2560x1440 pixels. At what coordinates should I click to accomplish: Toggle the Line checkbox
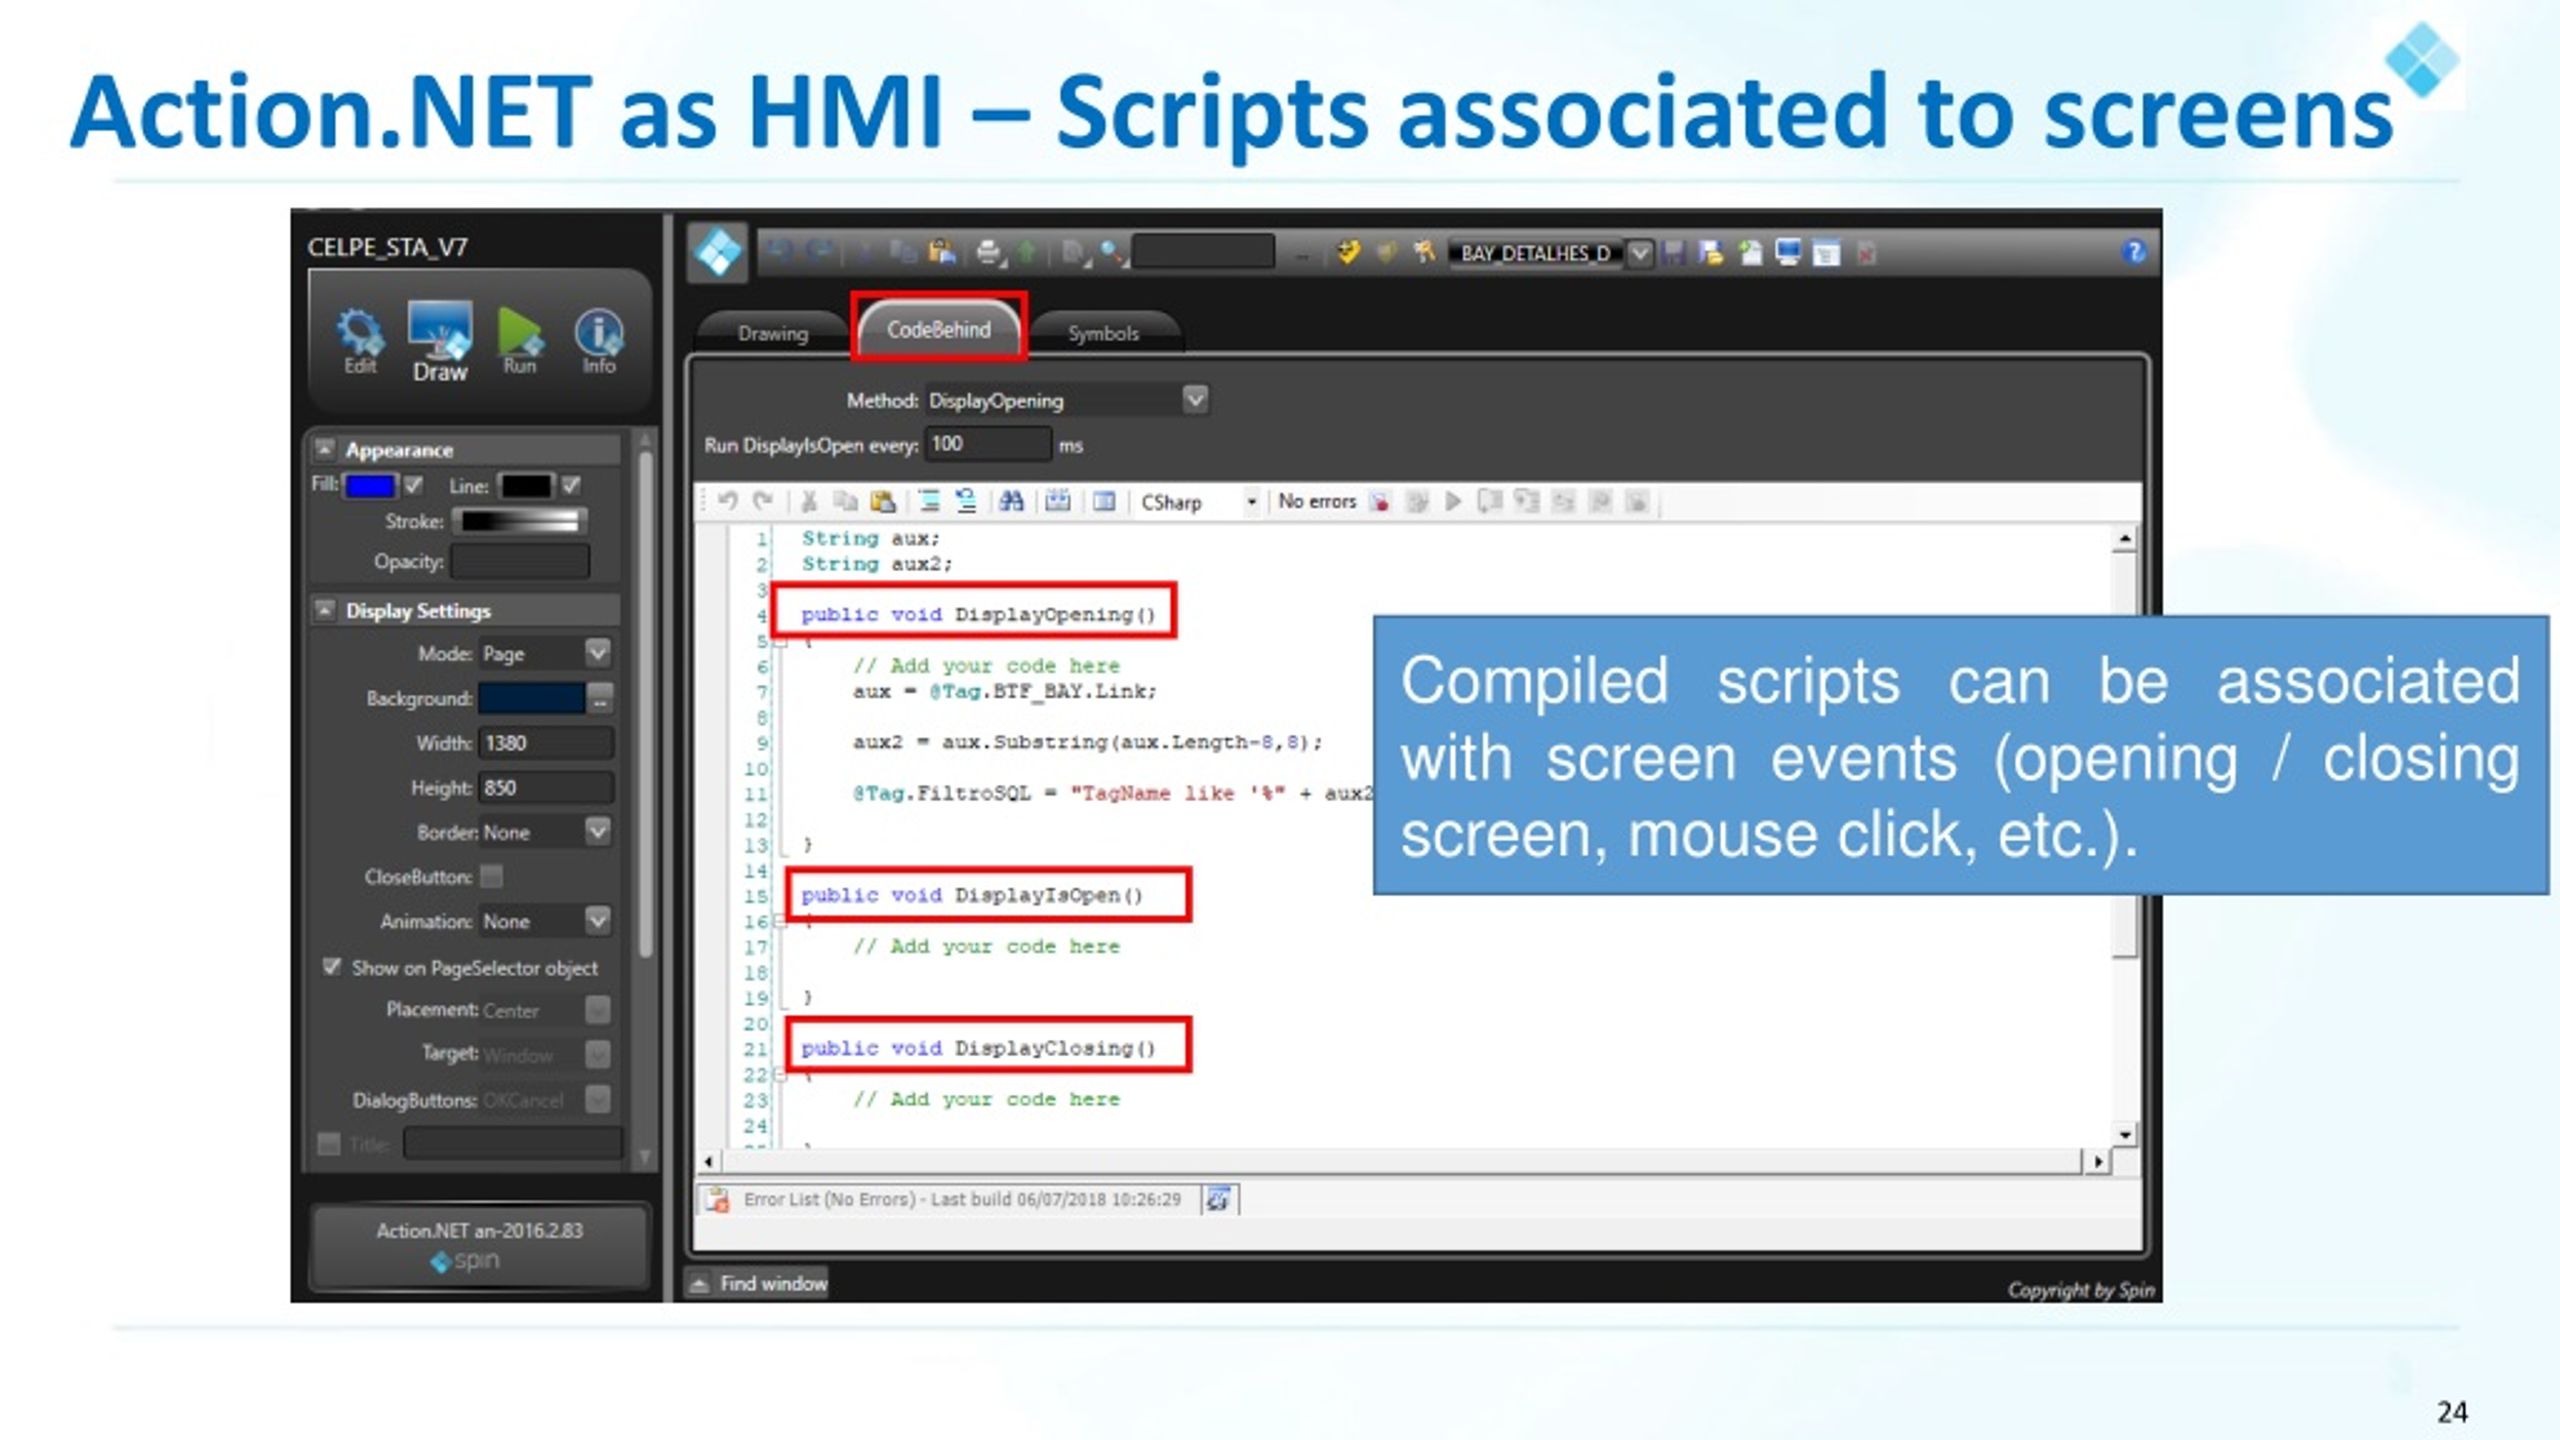pyautogui.click(x=571, y=486)
